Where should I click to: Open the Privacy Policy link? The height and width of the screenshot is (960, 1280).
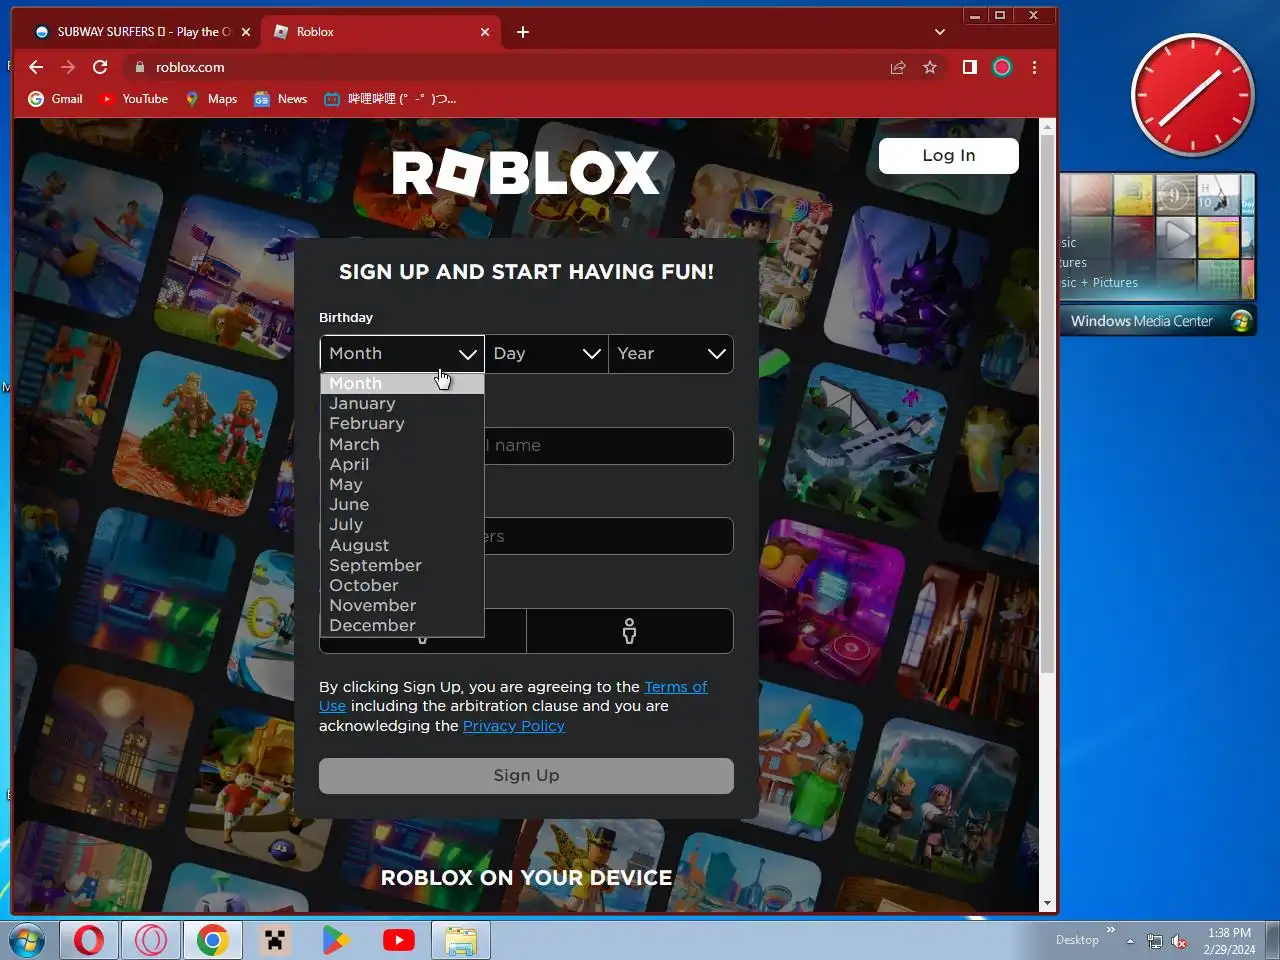(514, 726)
